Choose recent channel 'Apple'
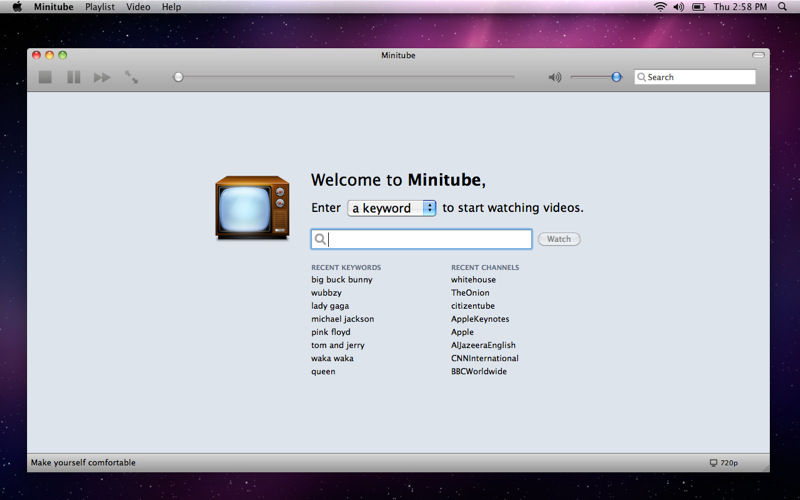The width and height of the screenshot is (800, 500). pyautogui.click(x=462, y=332)
